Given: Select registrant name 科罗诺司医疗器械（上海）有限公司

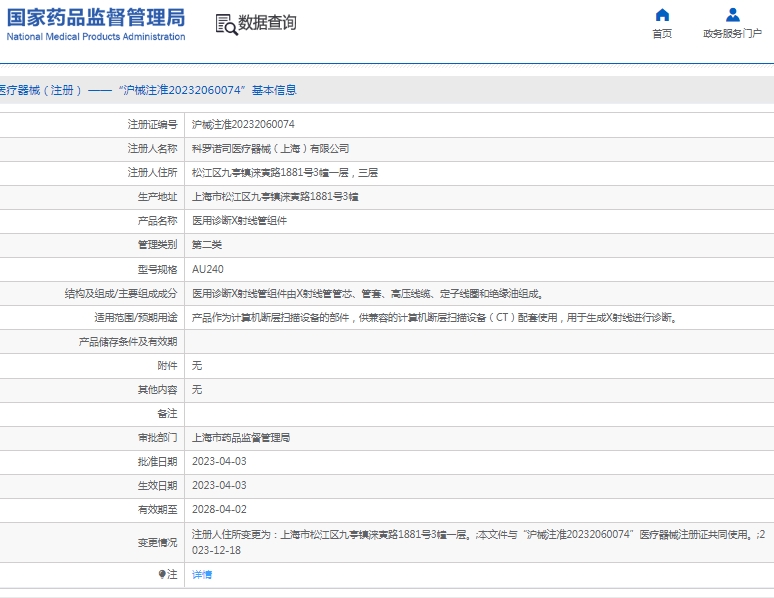Looking at the screenshot, I should click(x=271, y=149).
